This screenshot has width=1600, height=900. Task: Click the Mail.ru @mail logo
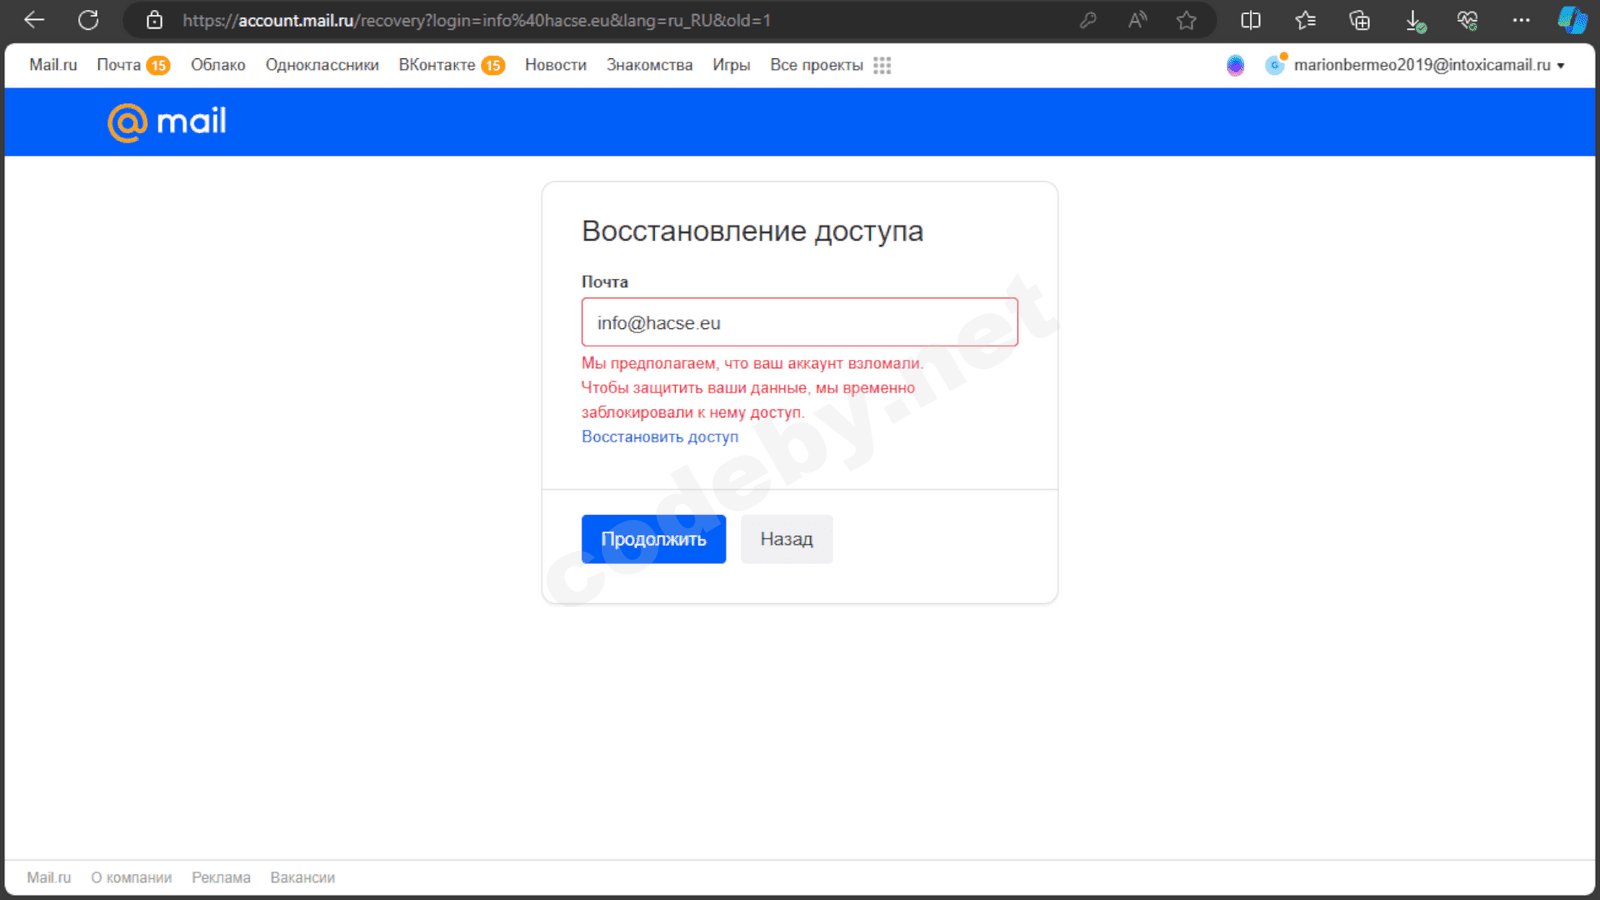point(166,121)
